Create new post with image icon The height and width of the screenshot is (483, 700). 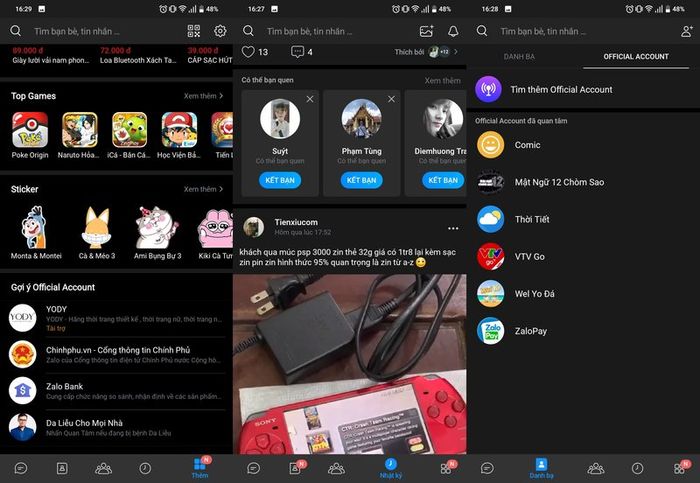coord(427,31)
